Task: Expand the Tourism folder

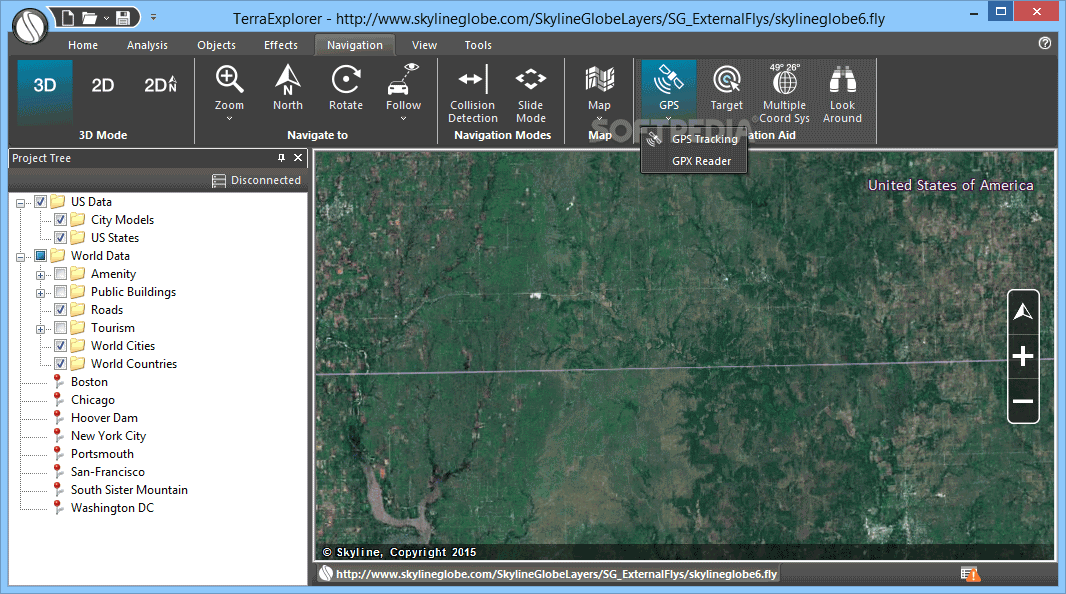Action: 41,329
